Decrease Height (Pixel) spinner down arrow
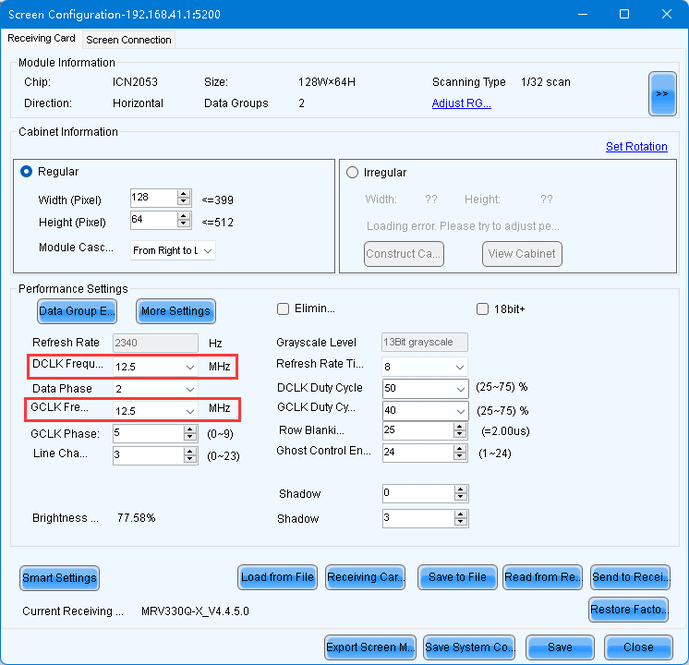Viewport: 689px width, 665px height. pos(184,224)
